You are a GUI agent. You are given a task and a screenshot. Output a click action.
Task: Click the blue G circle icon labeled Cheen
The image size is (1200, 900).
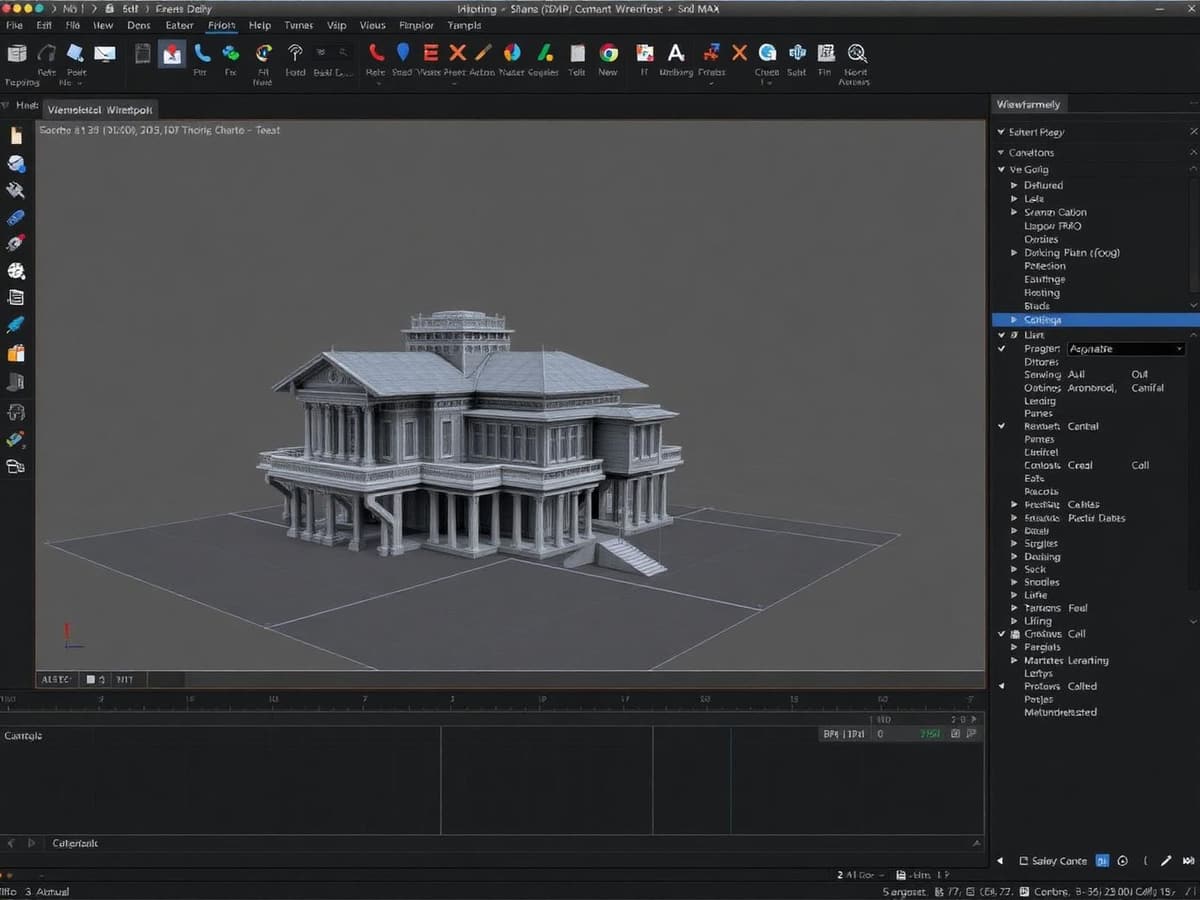tap(767, 53)
